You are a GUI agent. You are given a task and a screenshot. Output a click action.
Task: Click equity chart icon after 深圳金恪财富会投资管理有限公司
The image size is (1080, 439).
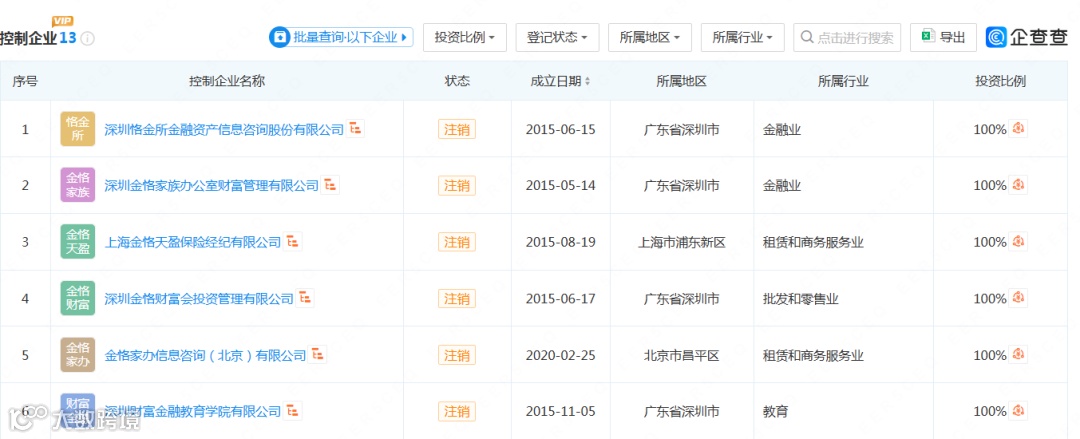coord(306,298)
